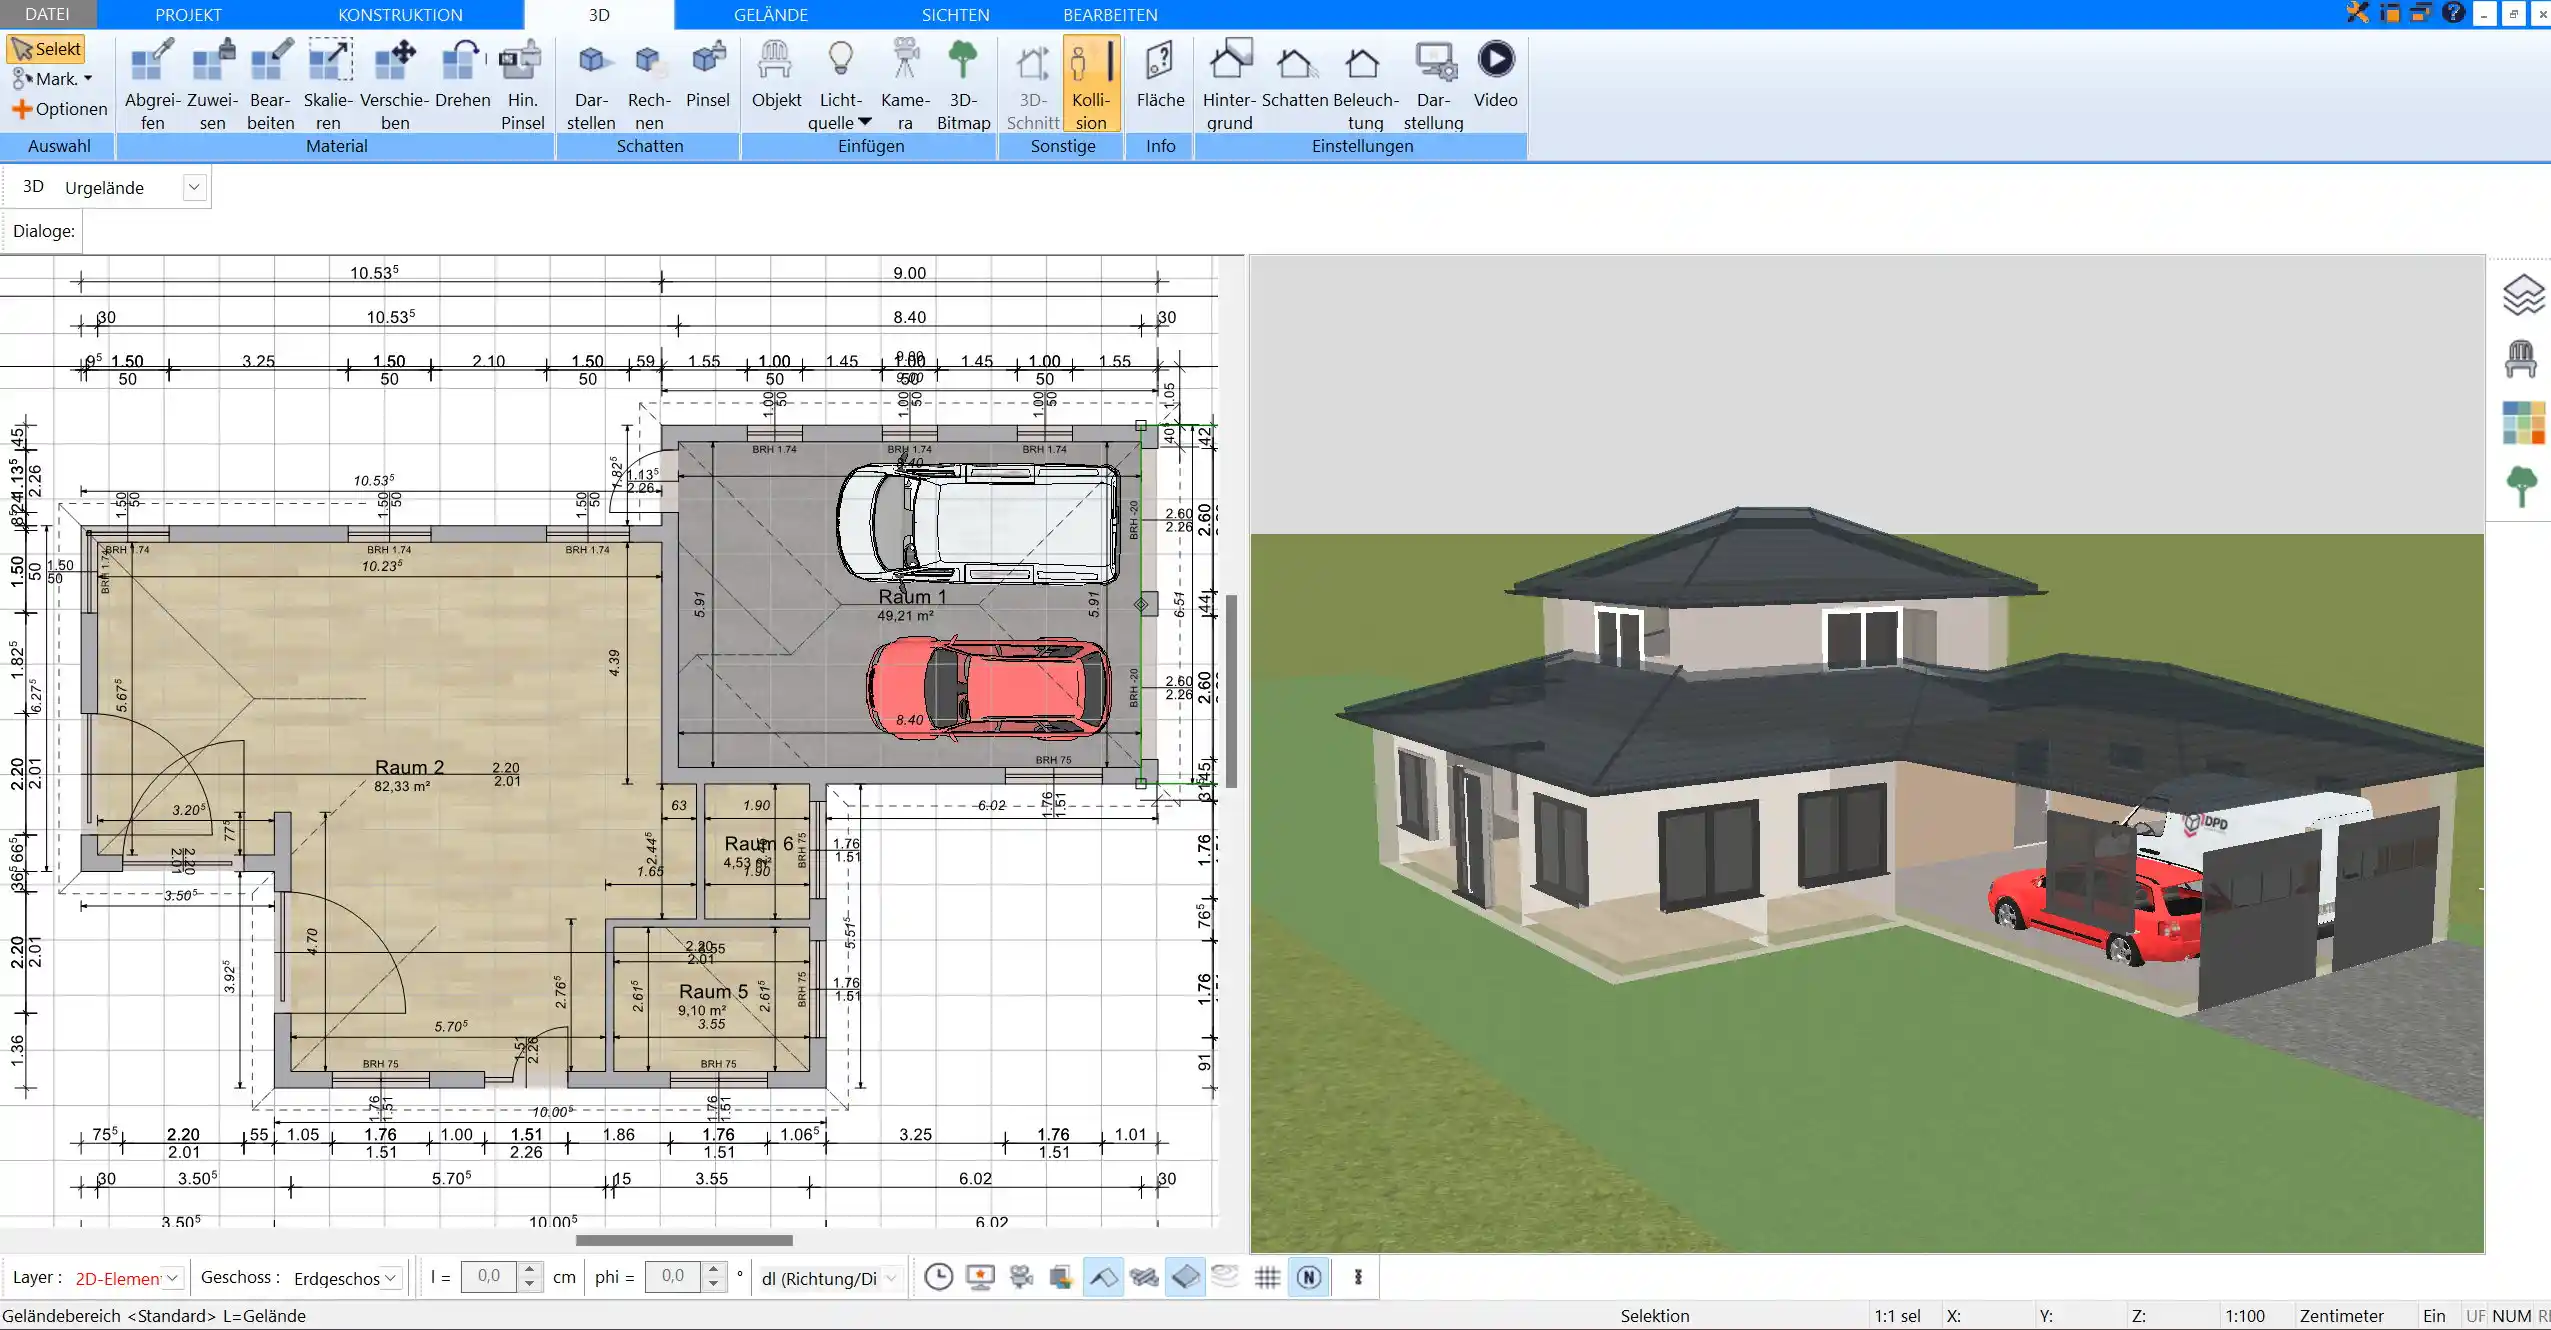Expand the Mark. dropdown arrow
The height and width of the screenshot is (1330, 2551).
[x=88, y=79]
